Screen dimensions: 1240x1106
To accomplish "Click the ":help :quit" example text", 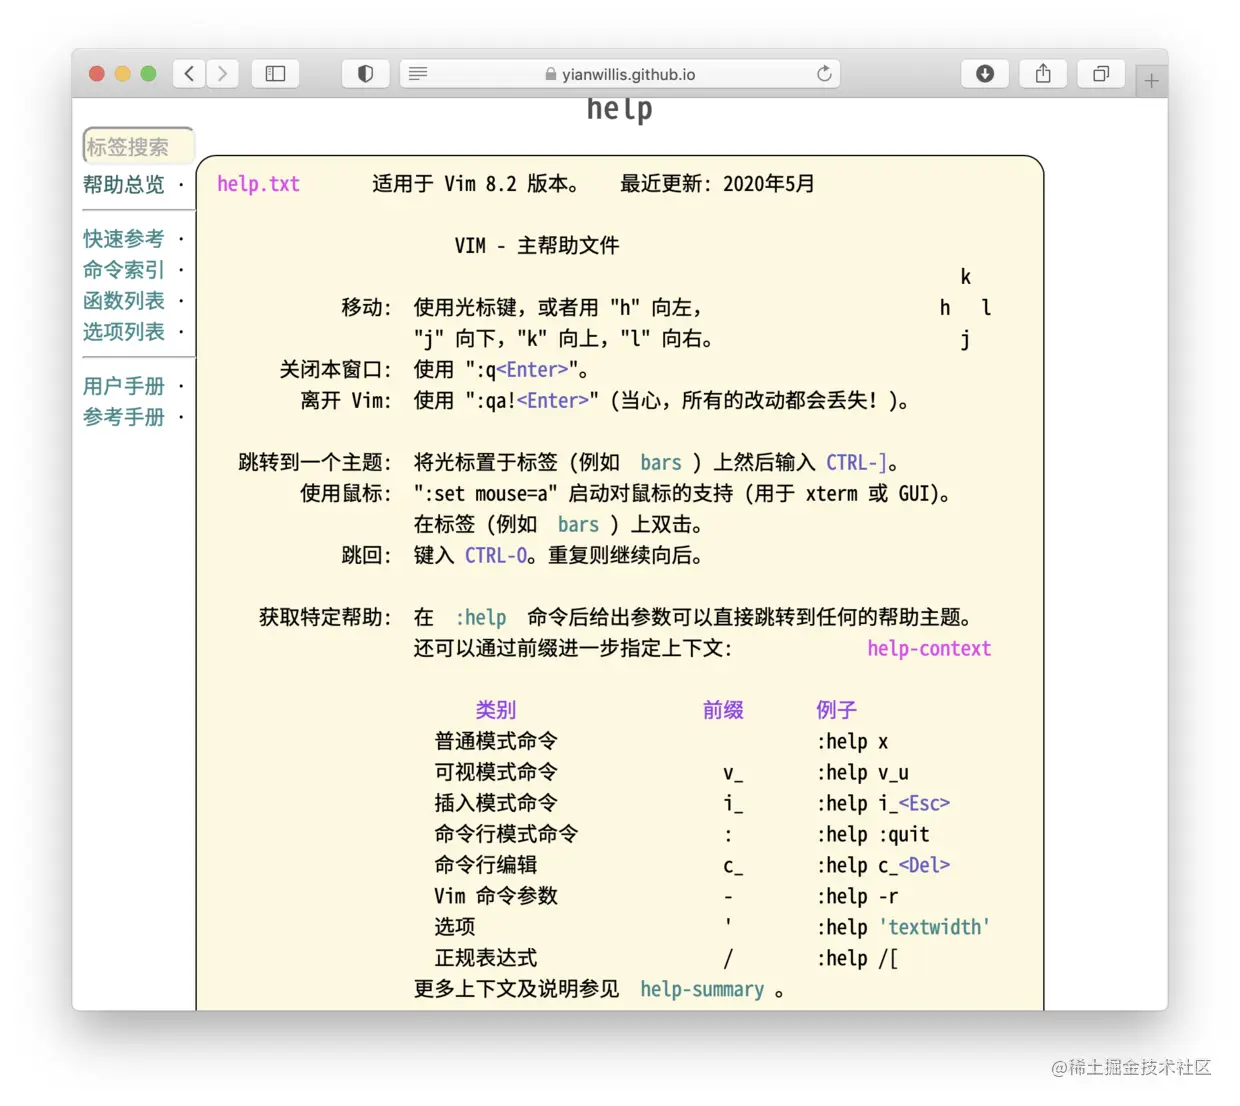I will (x=873, y=835).
